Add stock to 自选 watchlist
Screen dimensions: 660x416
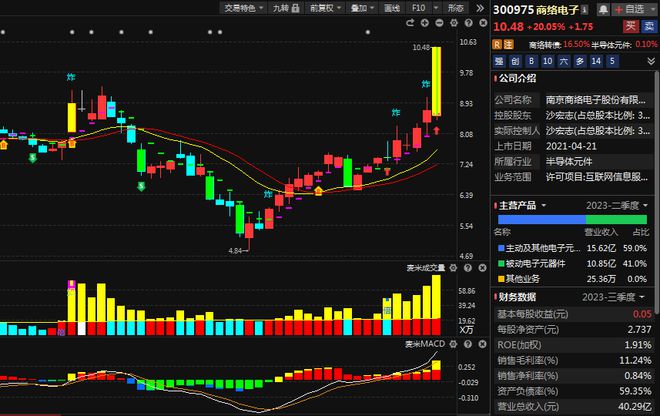click(x=629, y=10)
